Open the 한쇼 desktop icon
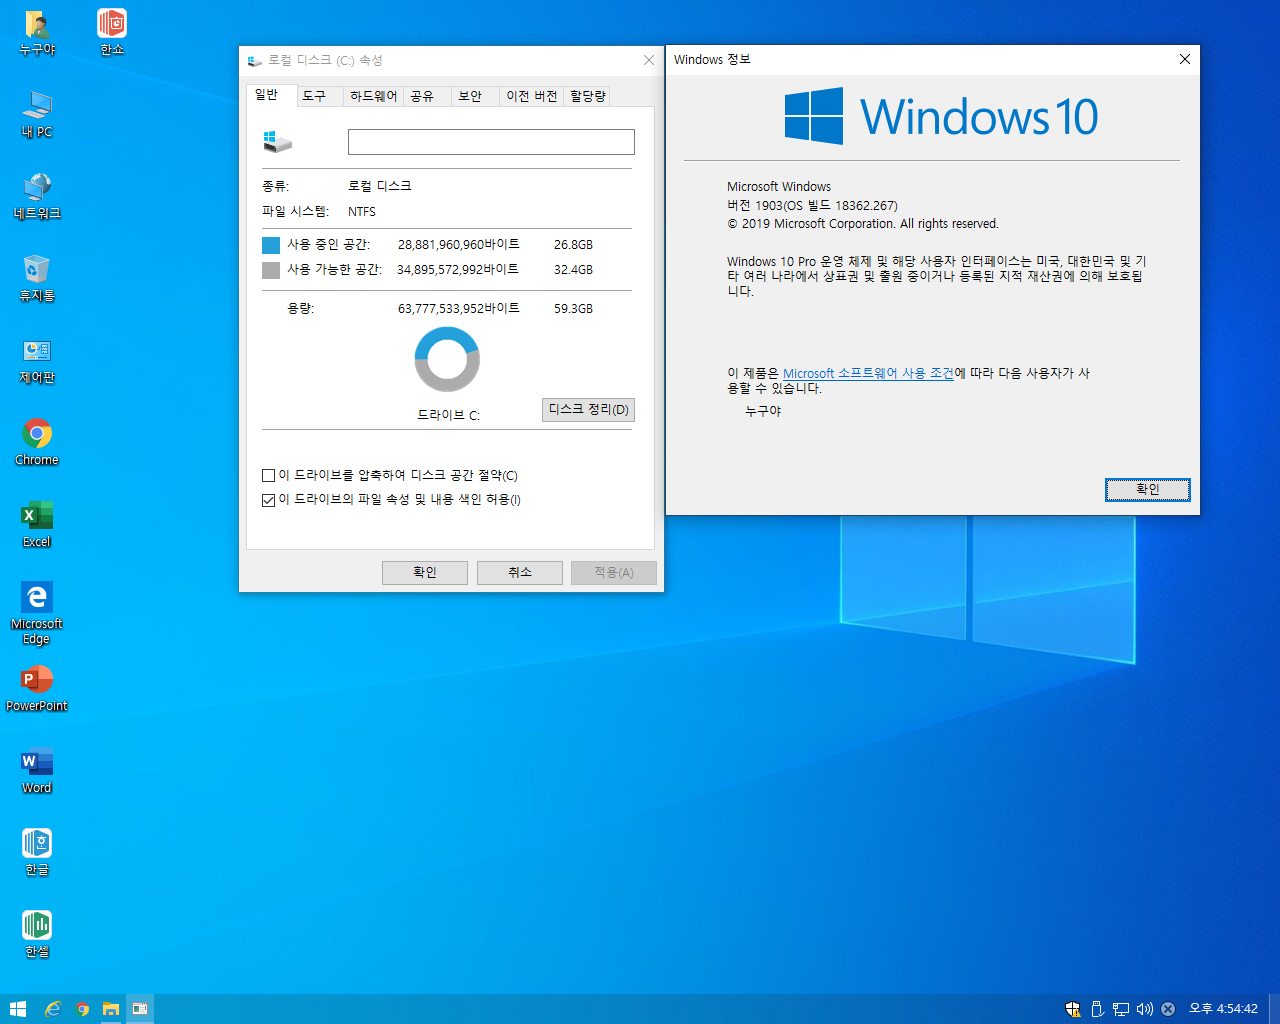This screenshot has width=1280, height=1024. (x=112, y=32)
